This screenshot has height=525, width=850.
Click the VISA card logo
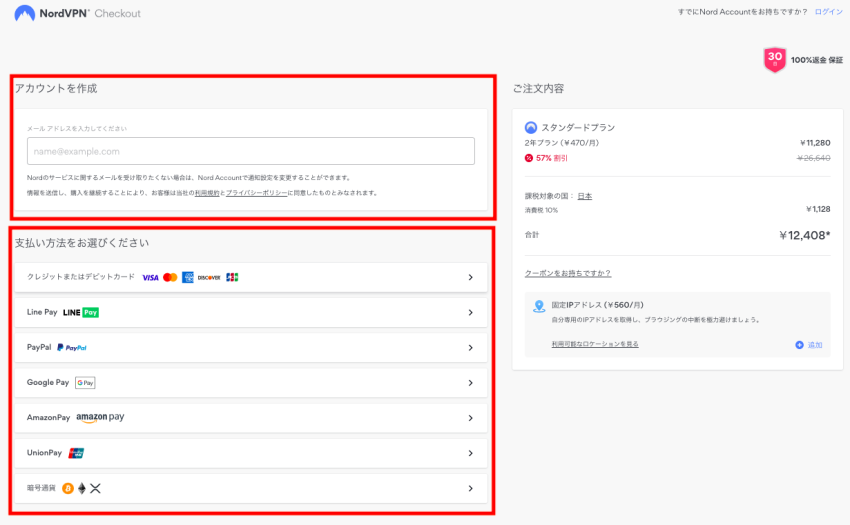pyautogui.click(x=150, y=278)
